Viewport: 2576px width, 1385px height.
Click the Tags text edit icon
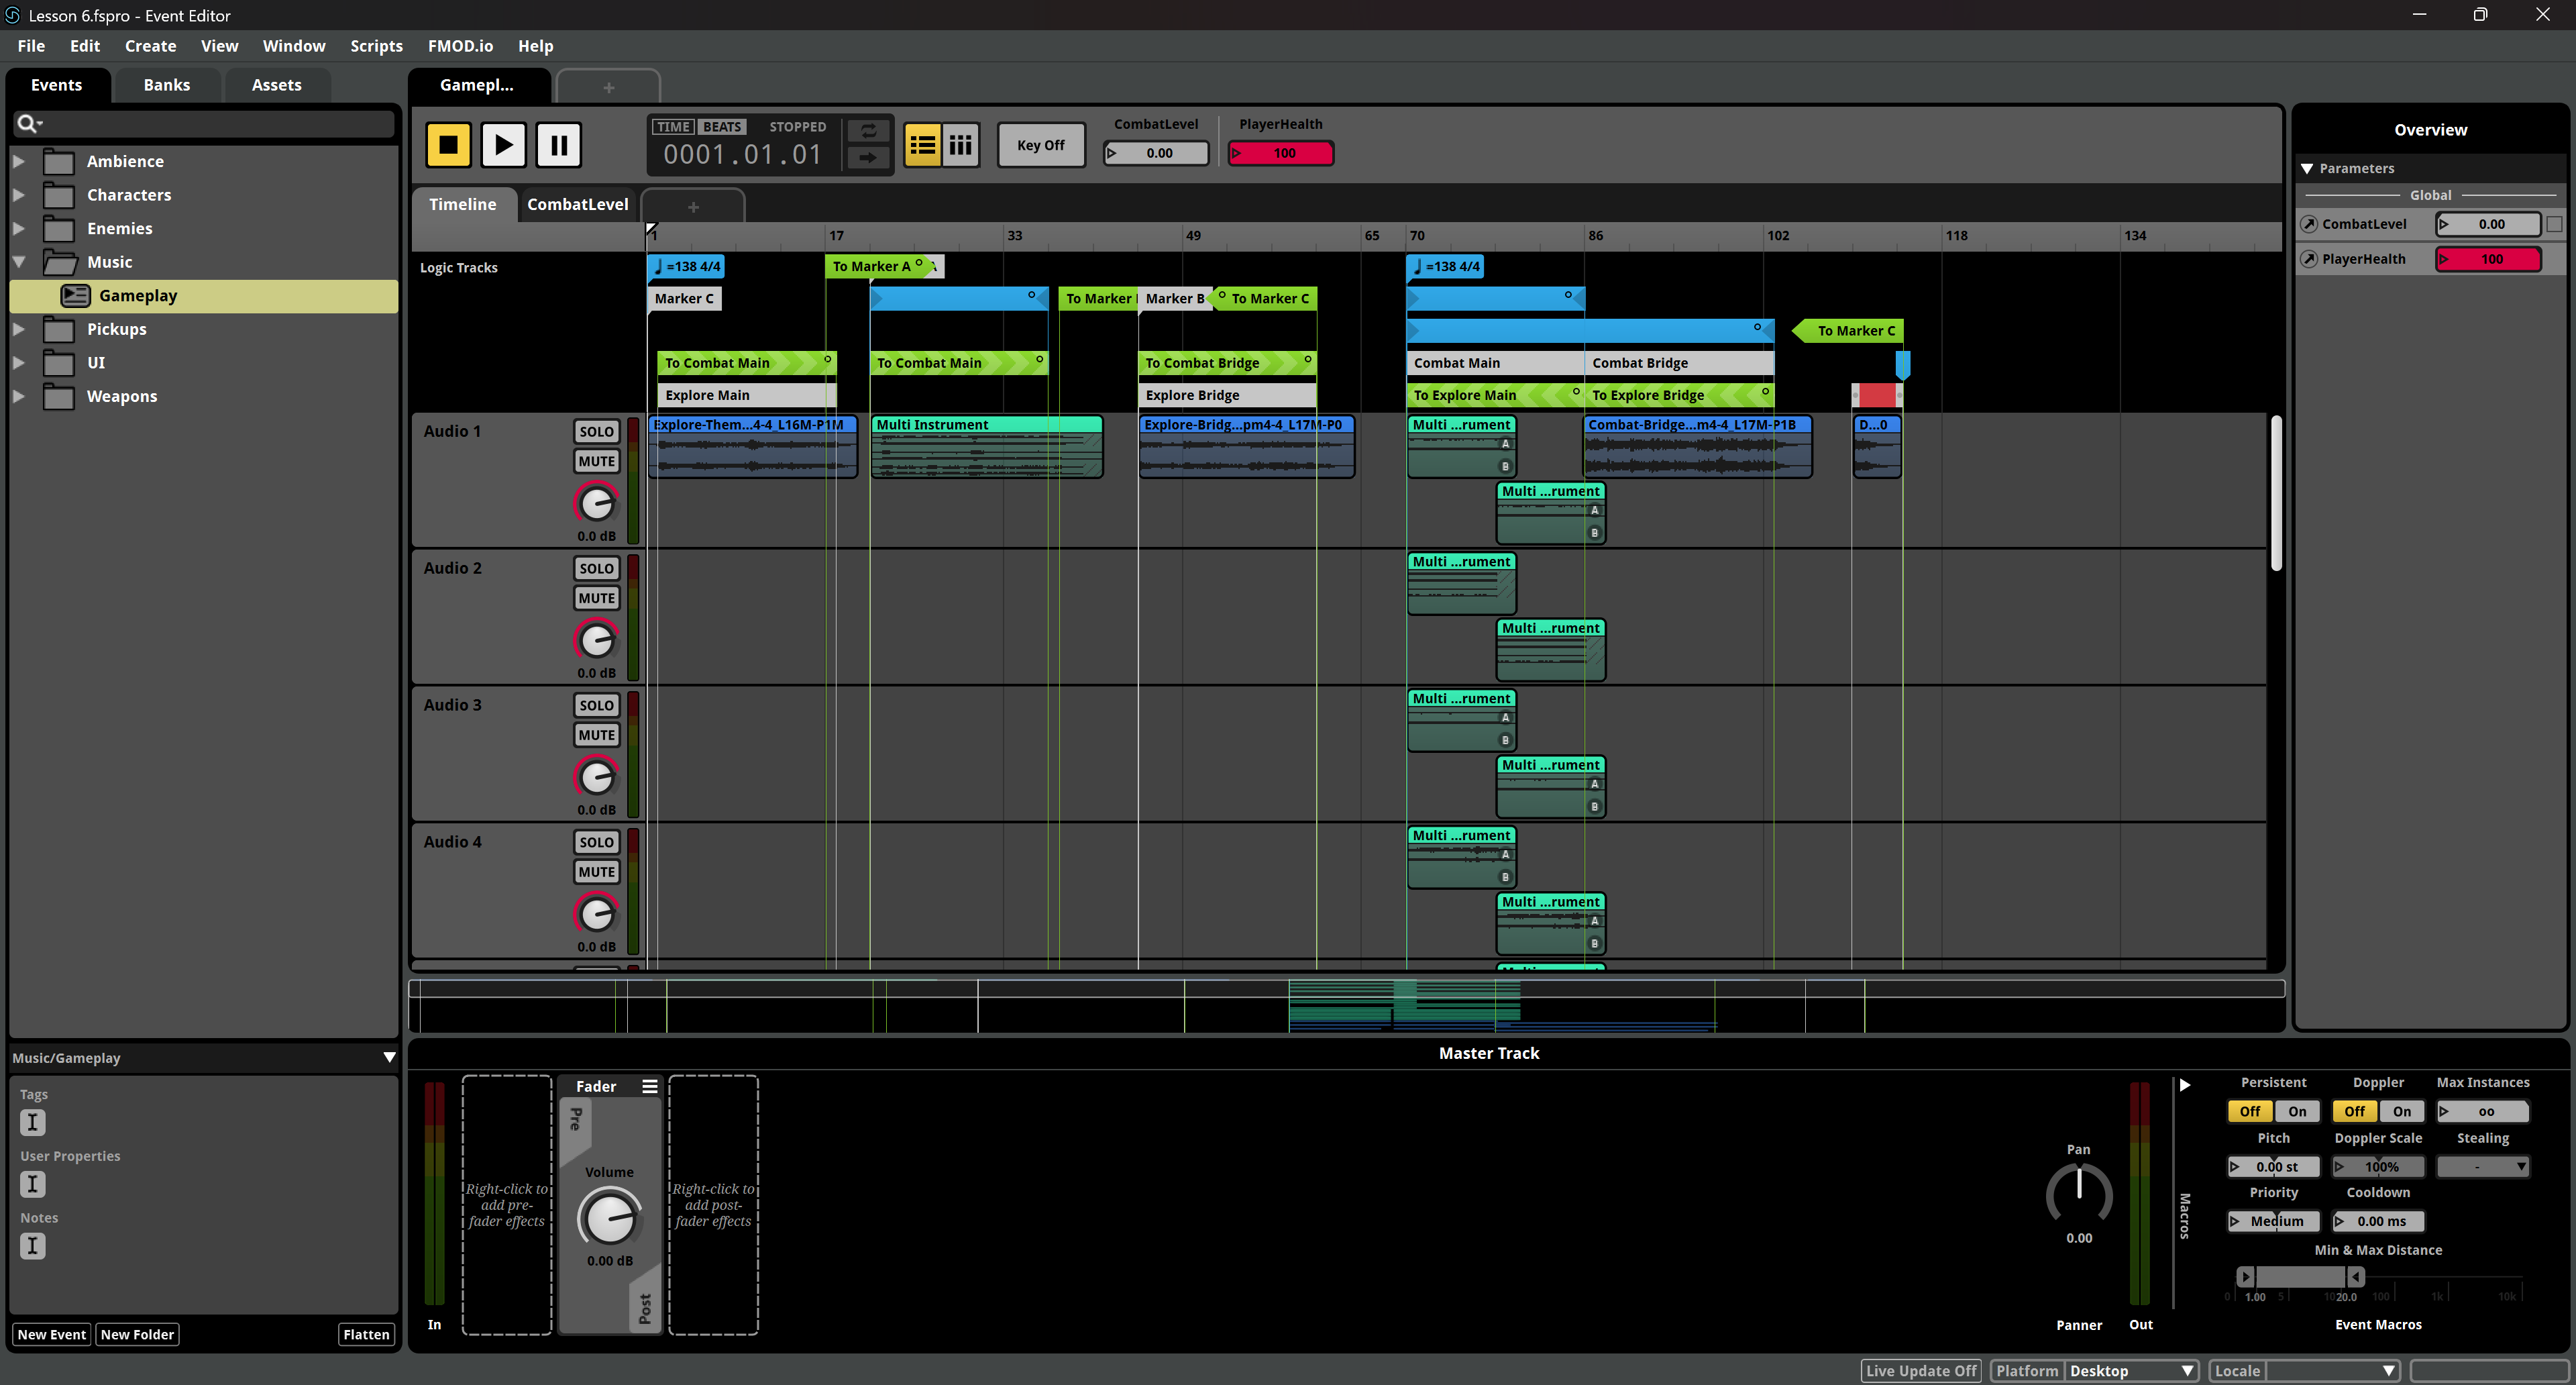click(x=33, y=1122)
